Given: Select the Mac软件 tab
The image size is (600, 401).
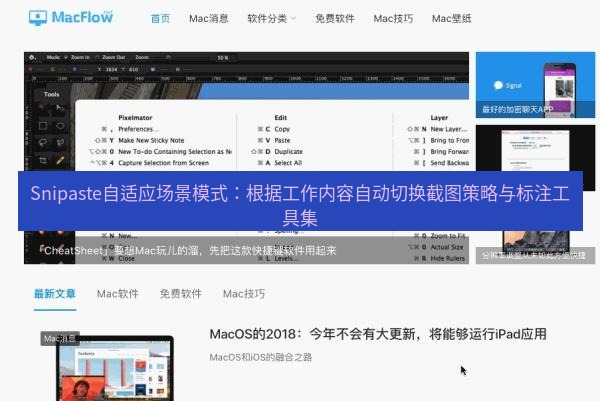Looking at the screenshot, I should coord(117,294).
